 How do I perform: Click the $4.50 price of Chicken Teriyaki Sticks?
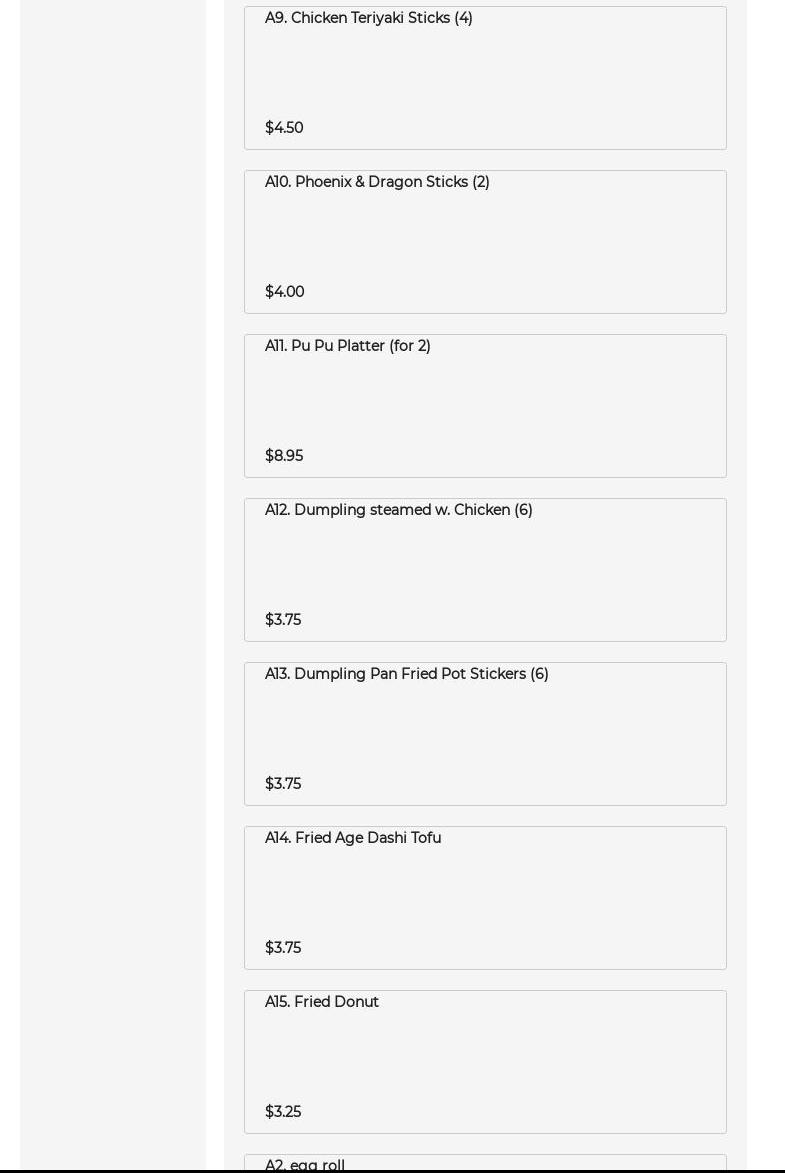click(284, 128)
